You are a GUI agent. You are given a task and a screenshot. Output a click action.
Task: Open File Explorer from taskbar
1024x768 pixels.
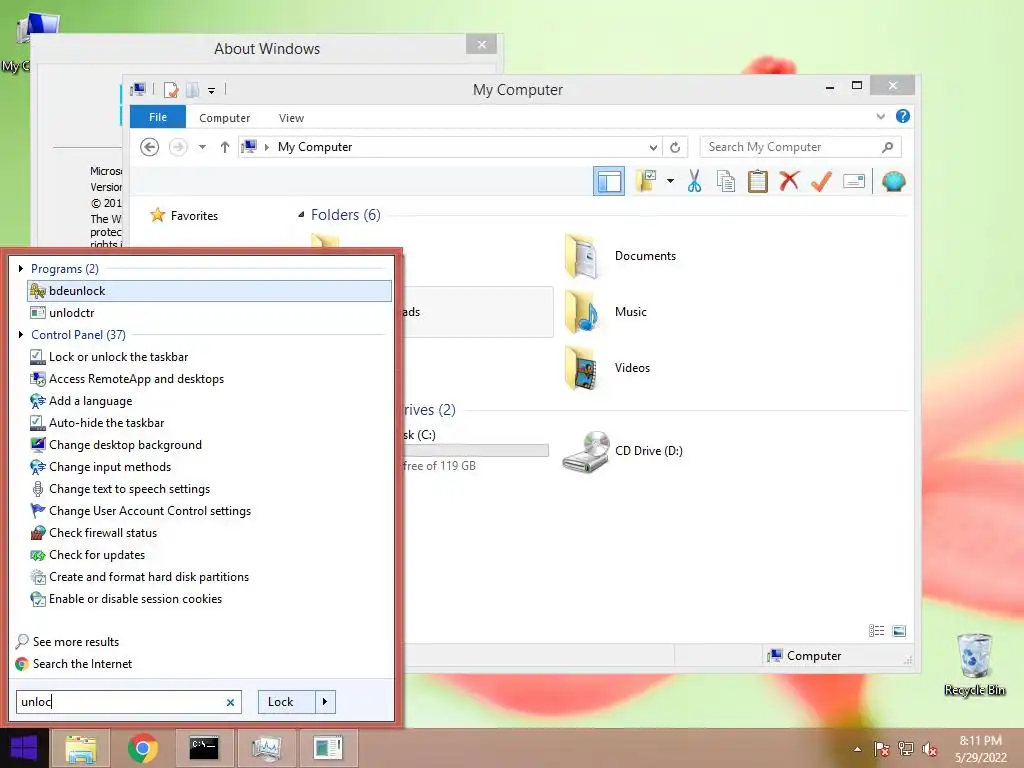pyautogui.click(x=81, y=748)
